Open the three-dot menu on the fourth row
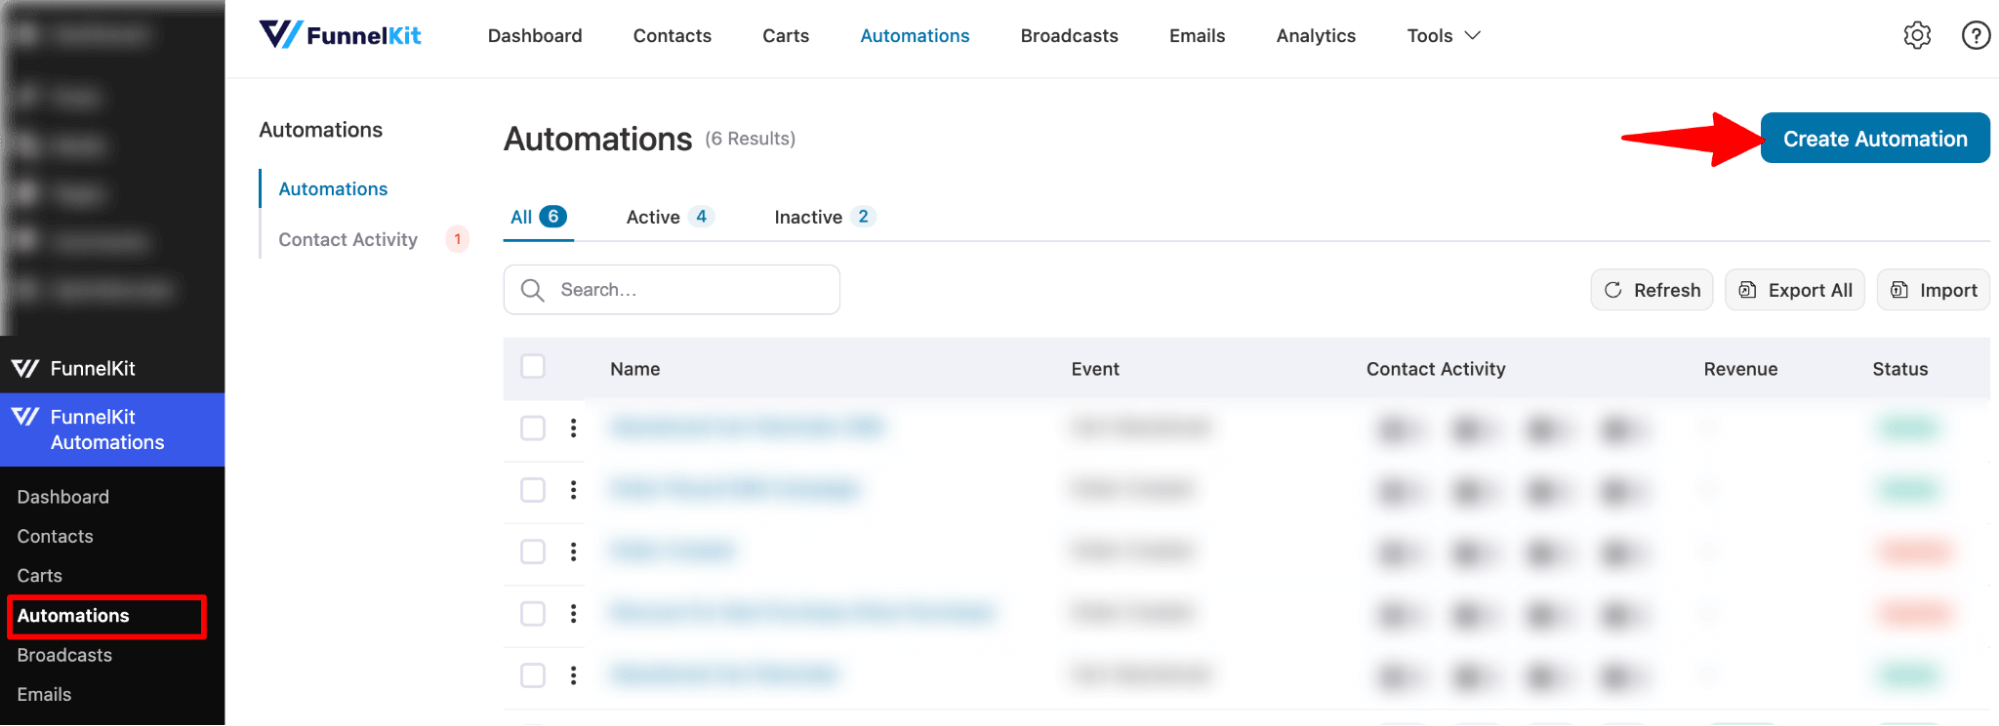1999x726 pixels. tap(573, 613)
